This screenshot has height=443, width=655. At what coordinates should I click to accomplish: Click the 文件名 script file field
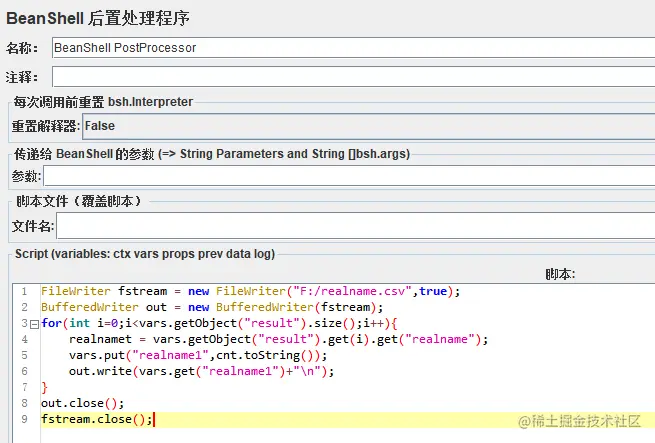point(356,226)
